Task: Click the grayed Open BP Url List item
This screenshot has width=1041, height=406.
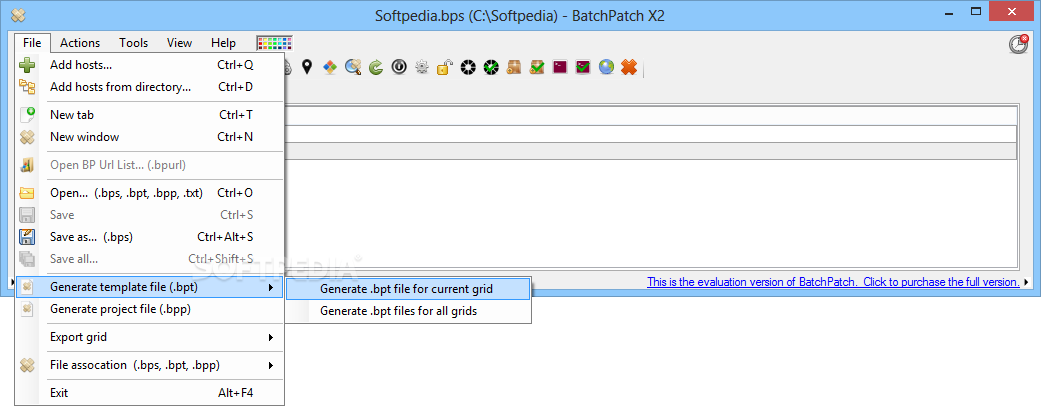Action: tap(150, 165)
